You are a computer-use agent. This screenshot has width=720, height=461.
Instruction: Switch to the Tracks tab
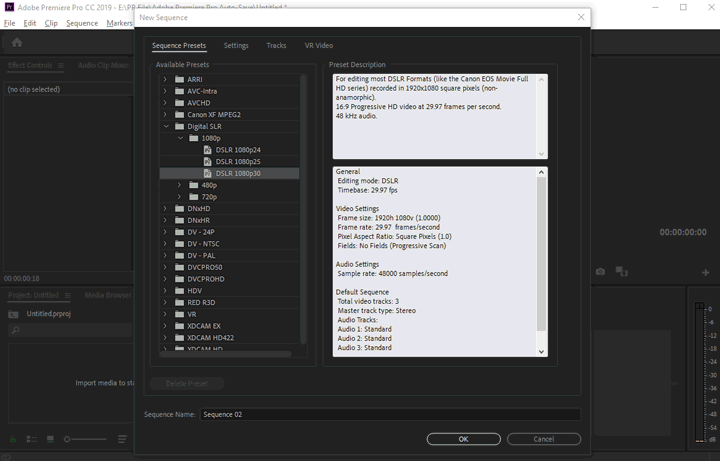pyautogui.click(x=276, y=45)
